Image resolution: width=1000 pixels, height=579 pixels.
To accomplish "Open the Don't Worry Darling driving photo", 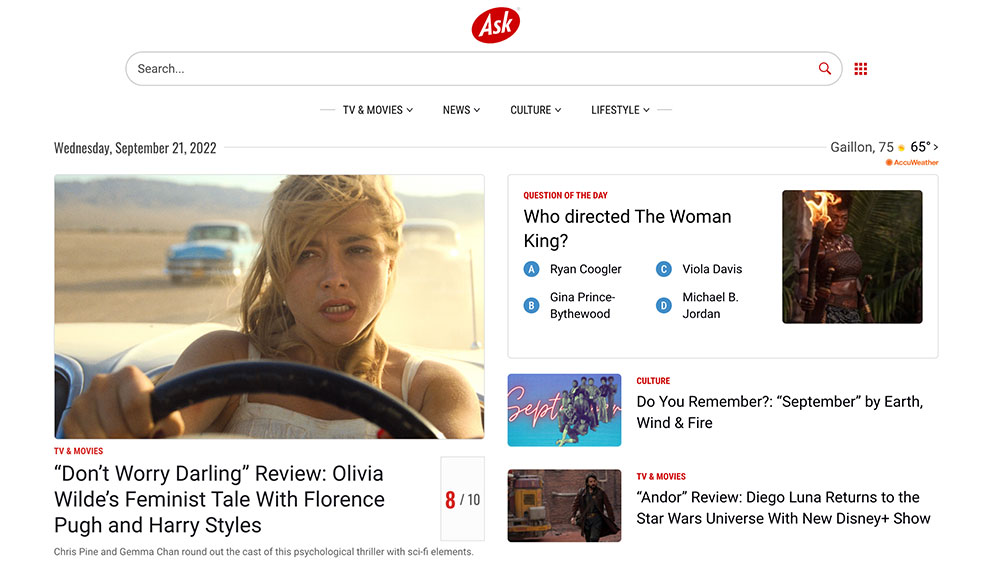I will (x=269, y=307).
